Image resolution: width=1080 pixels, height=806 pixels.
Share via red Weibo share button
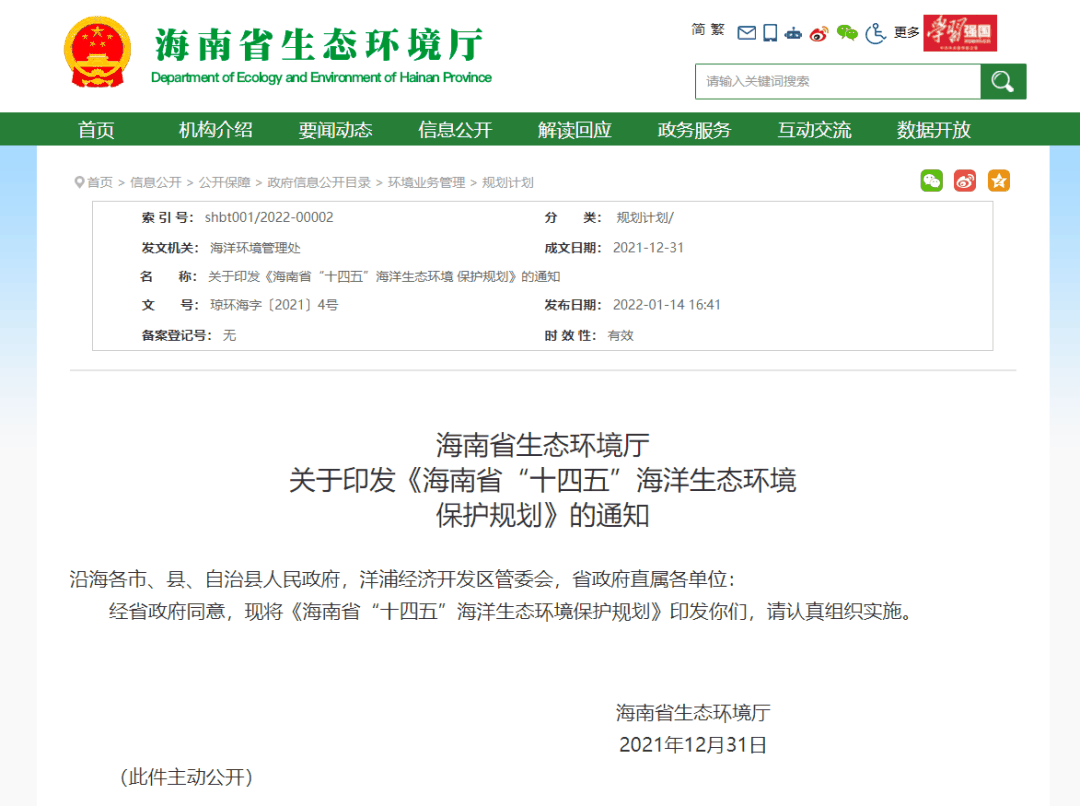point(965,181)
